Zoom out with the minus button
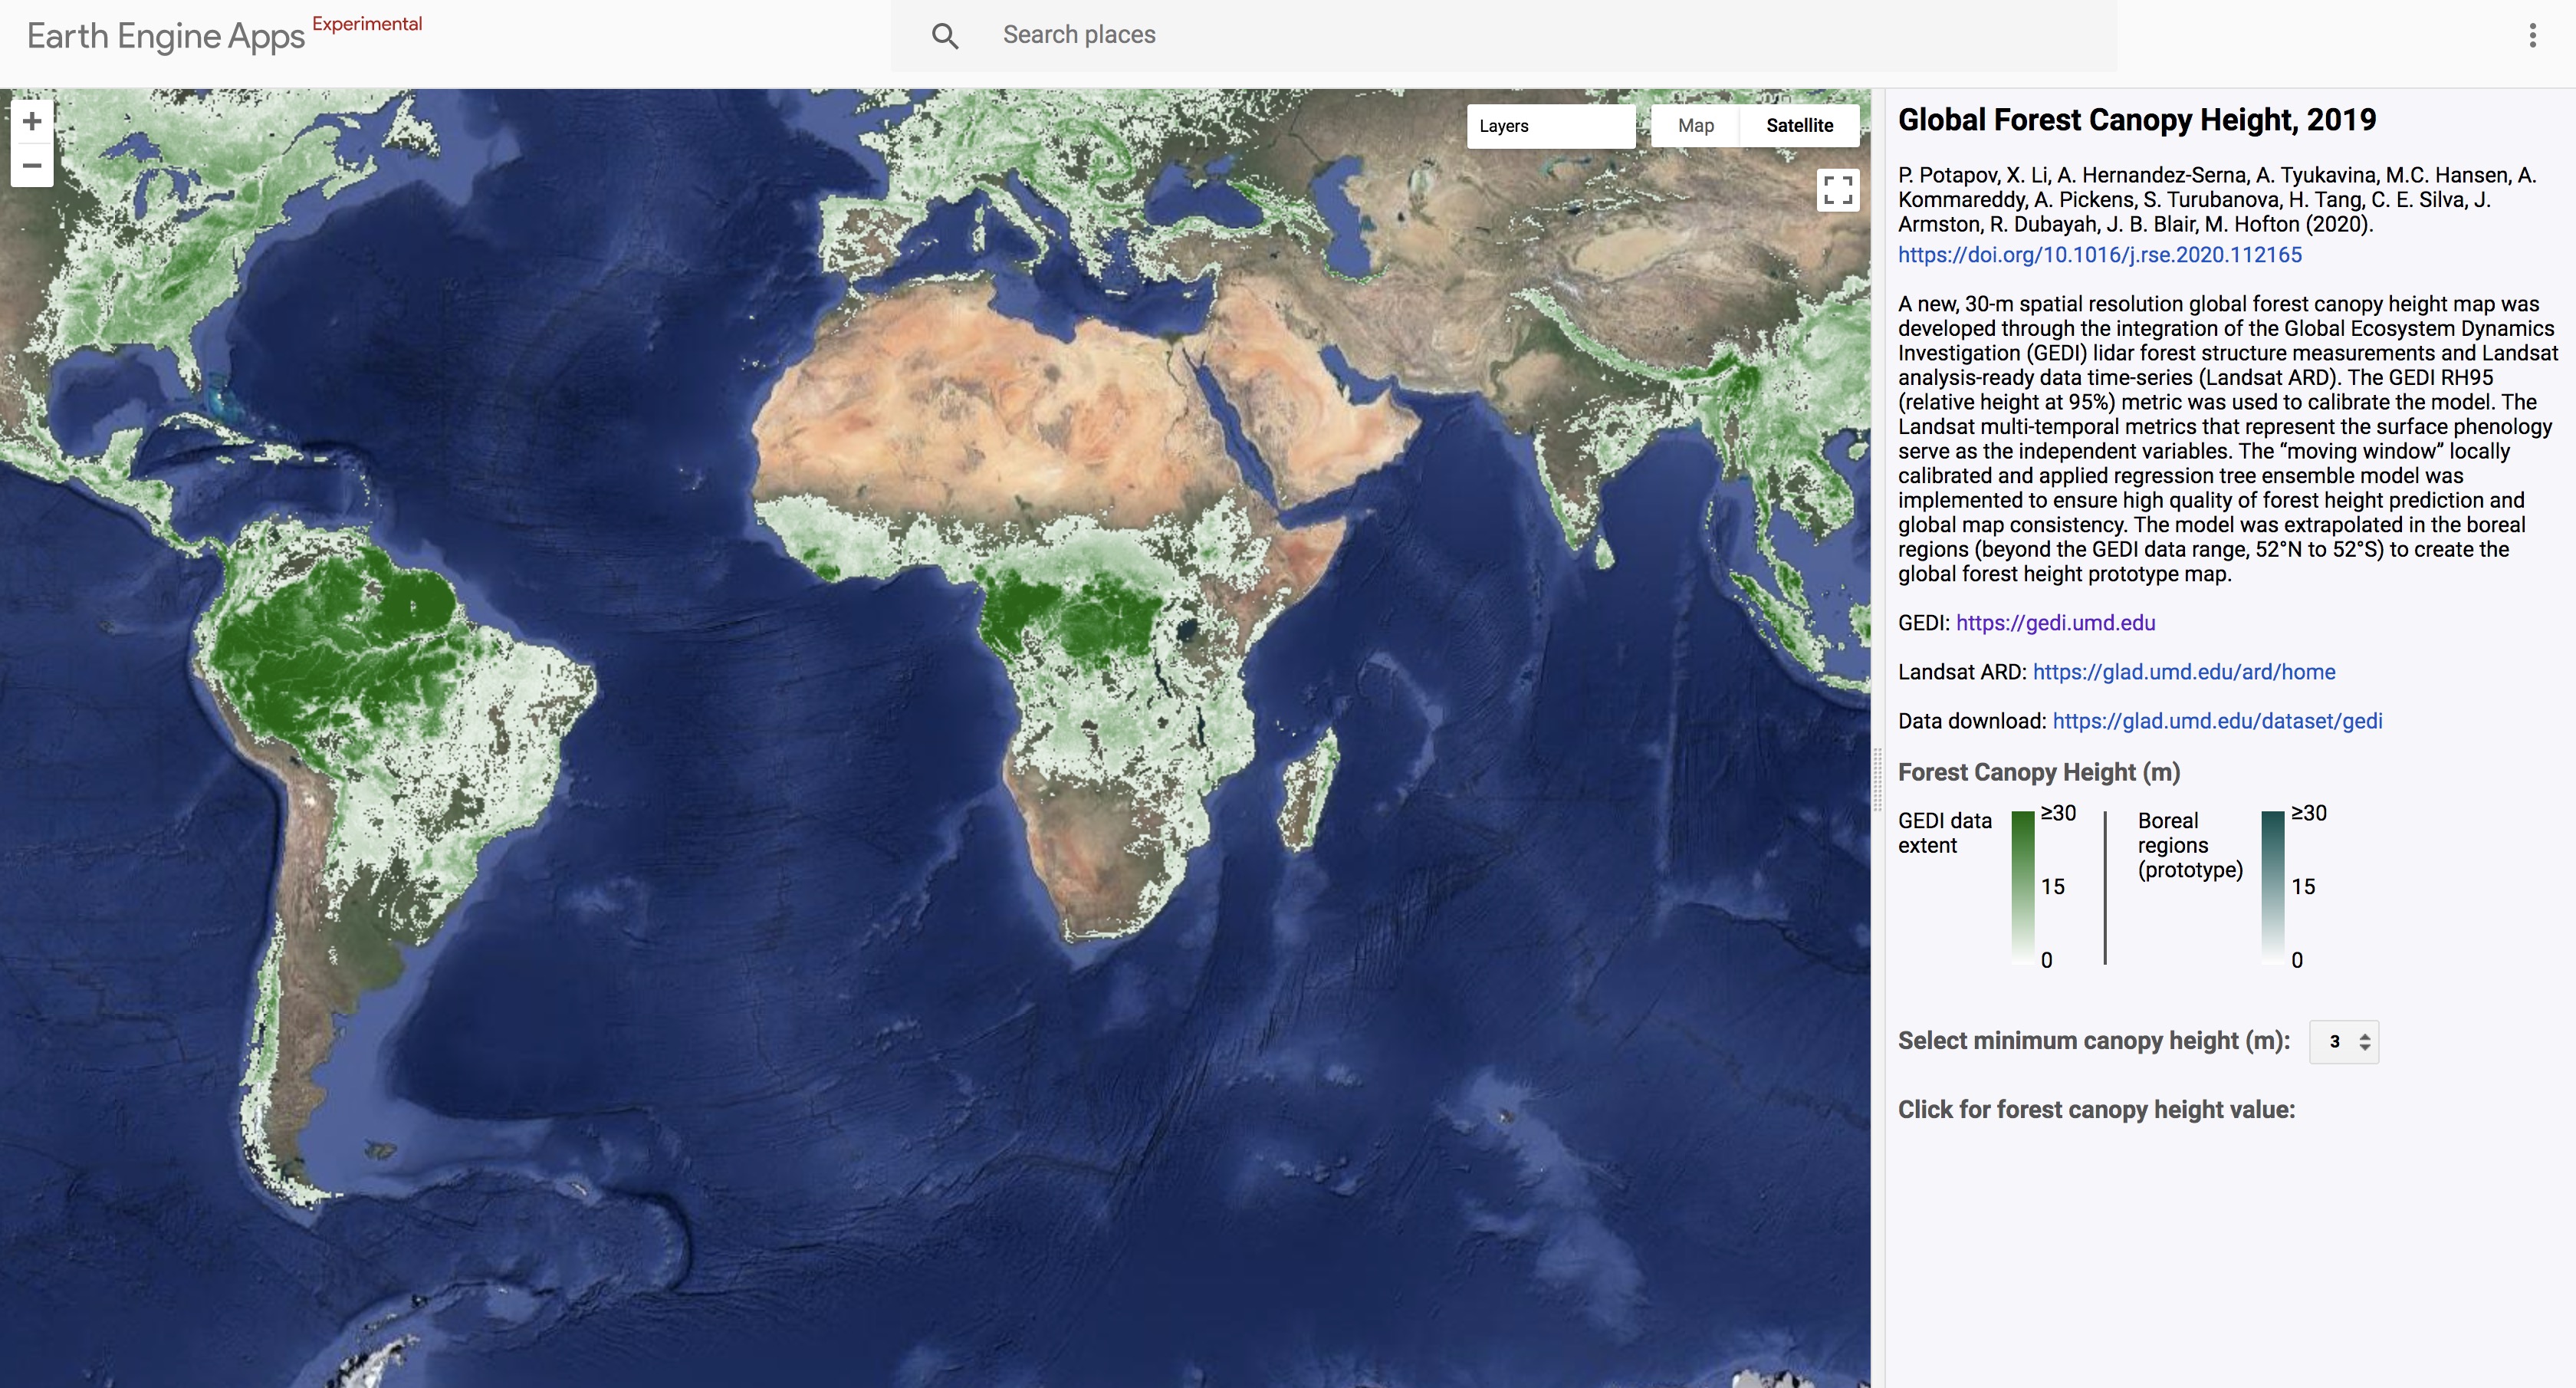Screen dimensions: 2576x1388 click(x=32, y=166)
